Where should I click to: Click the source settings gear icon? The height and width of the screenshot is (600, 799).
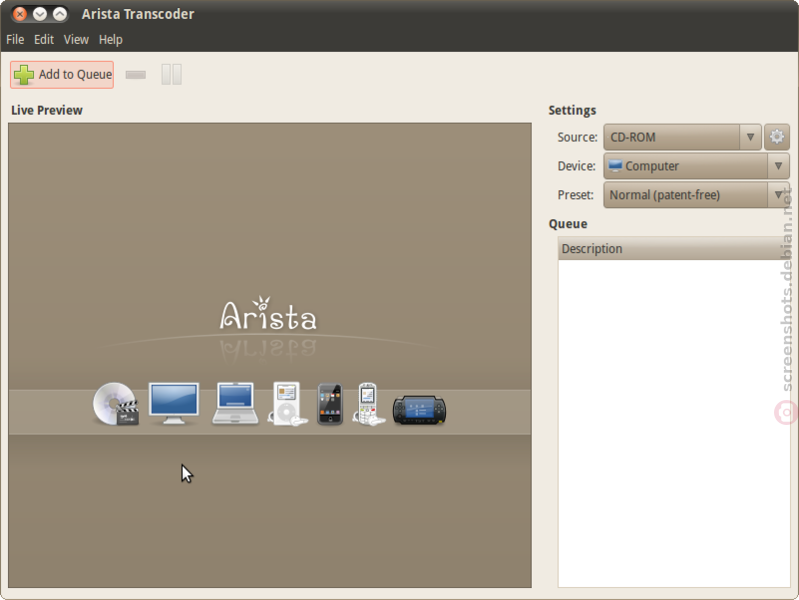tap(777, 137)
